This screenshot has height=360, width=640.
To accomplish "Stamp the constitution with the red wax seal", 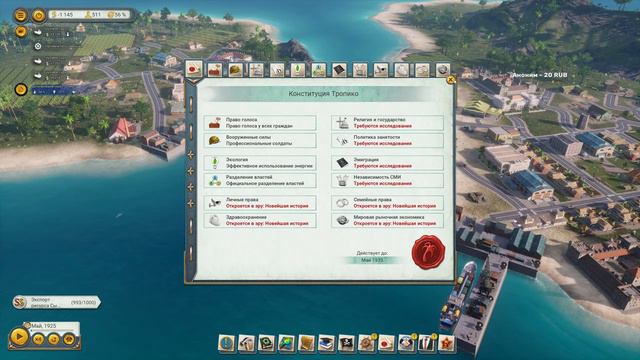I will [x=429, y=252].
